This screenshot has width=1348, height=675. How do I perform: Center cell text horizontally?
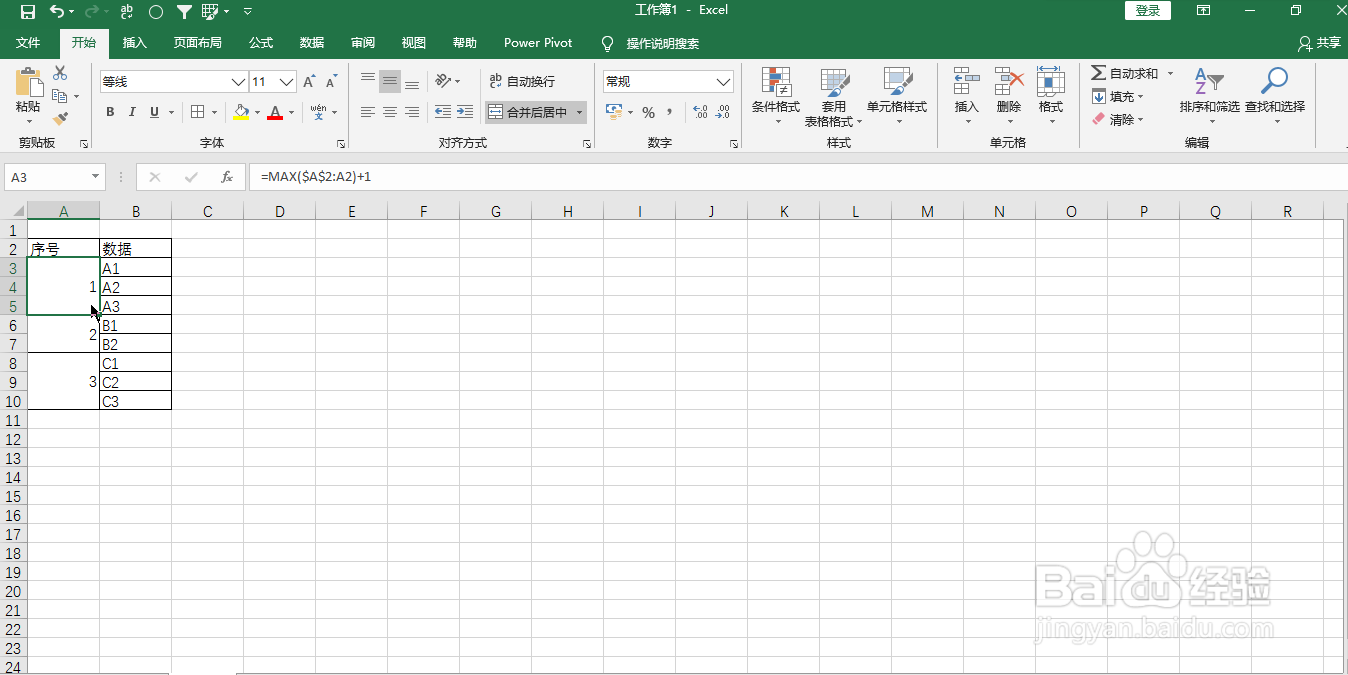390,112
